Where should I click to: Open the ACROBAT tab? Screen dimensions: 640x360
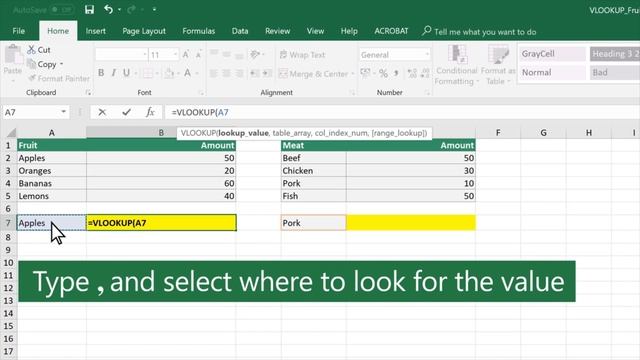391,31
